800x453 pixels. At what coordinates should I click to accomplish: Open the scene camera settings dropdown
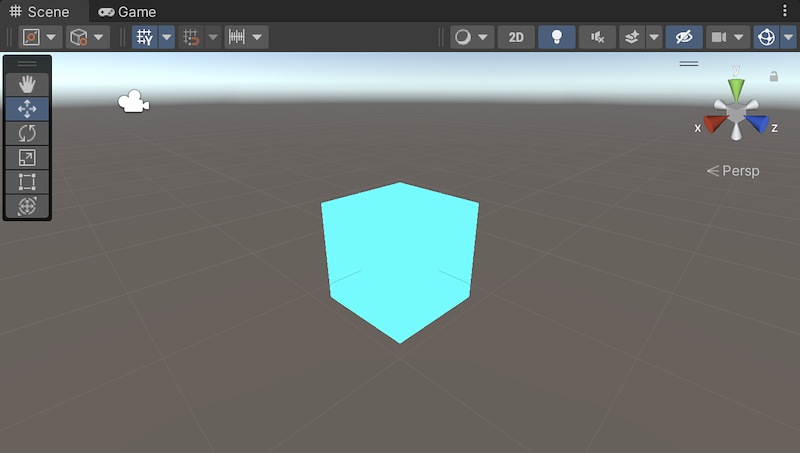(x=727, y=37)
